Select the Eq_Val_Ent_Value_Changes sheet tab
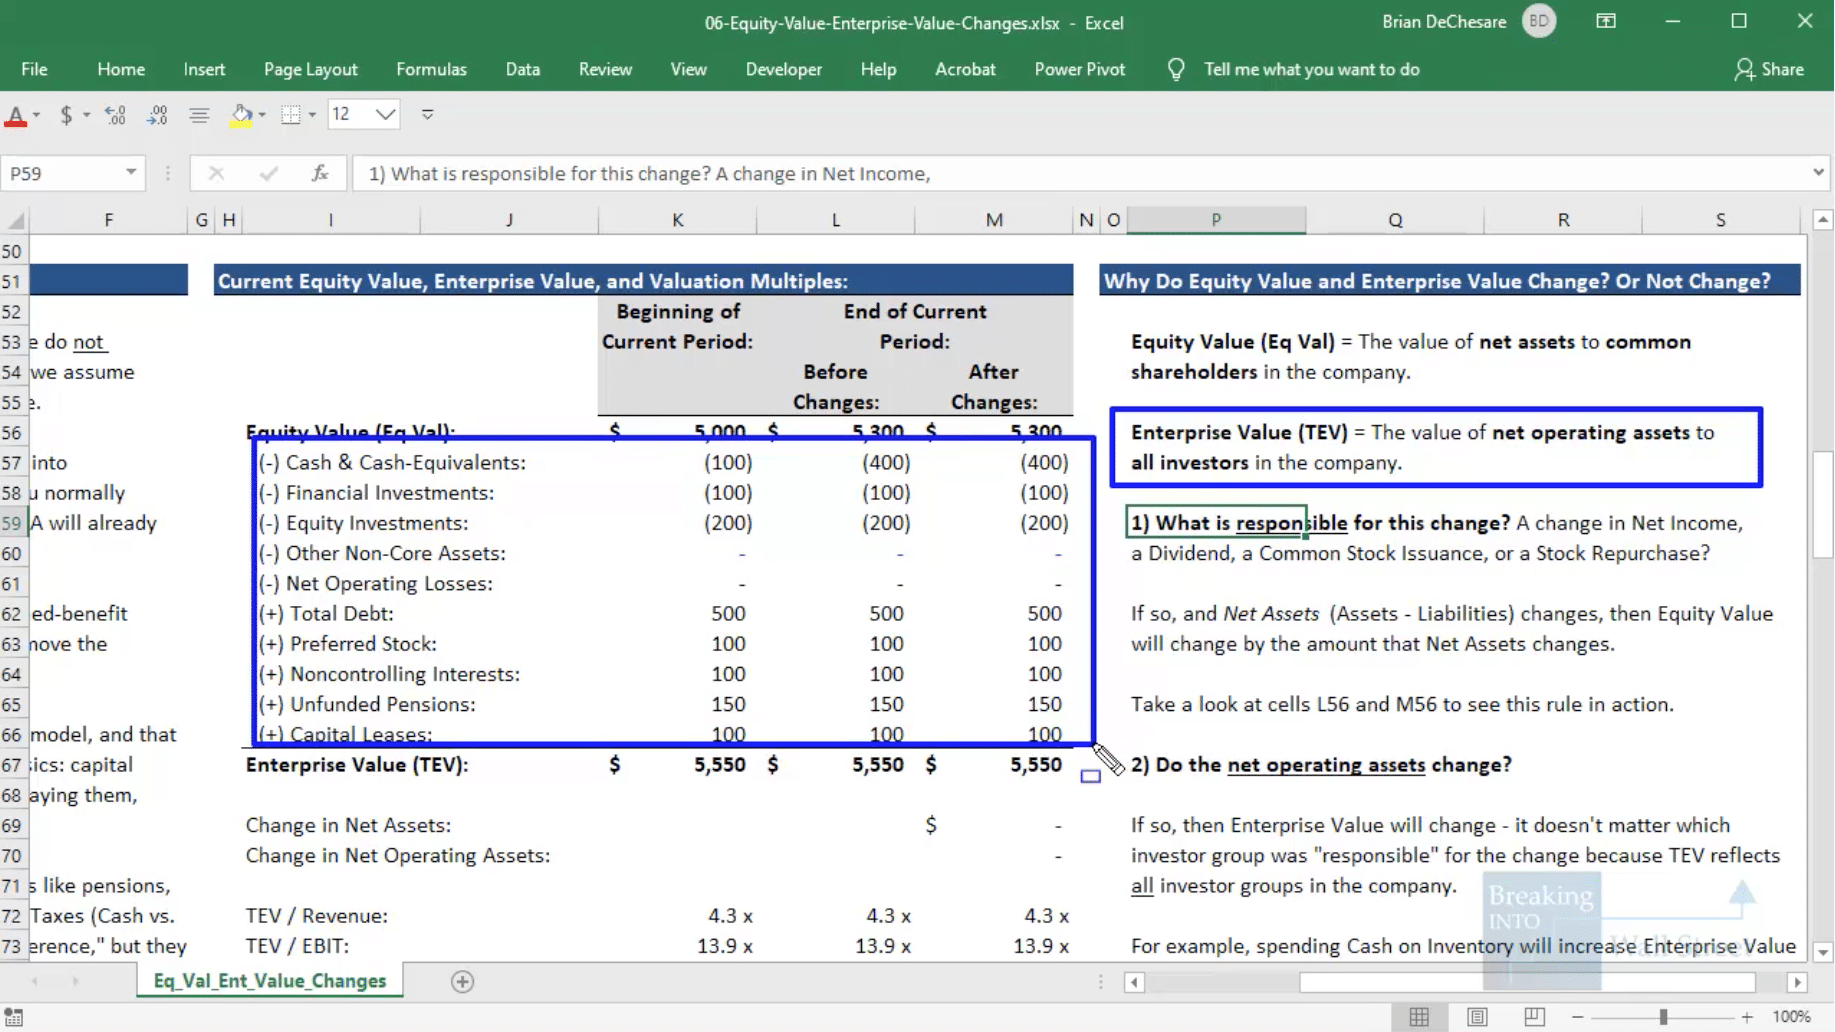 [270, 981]
